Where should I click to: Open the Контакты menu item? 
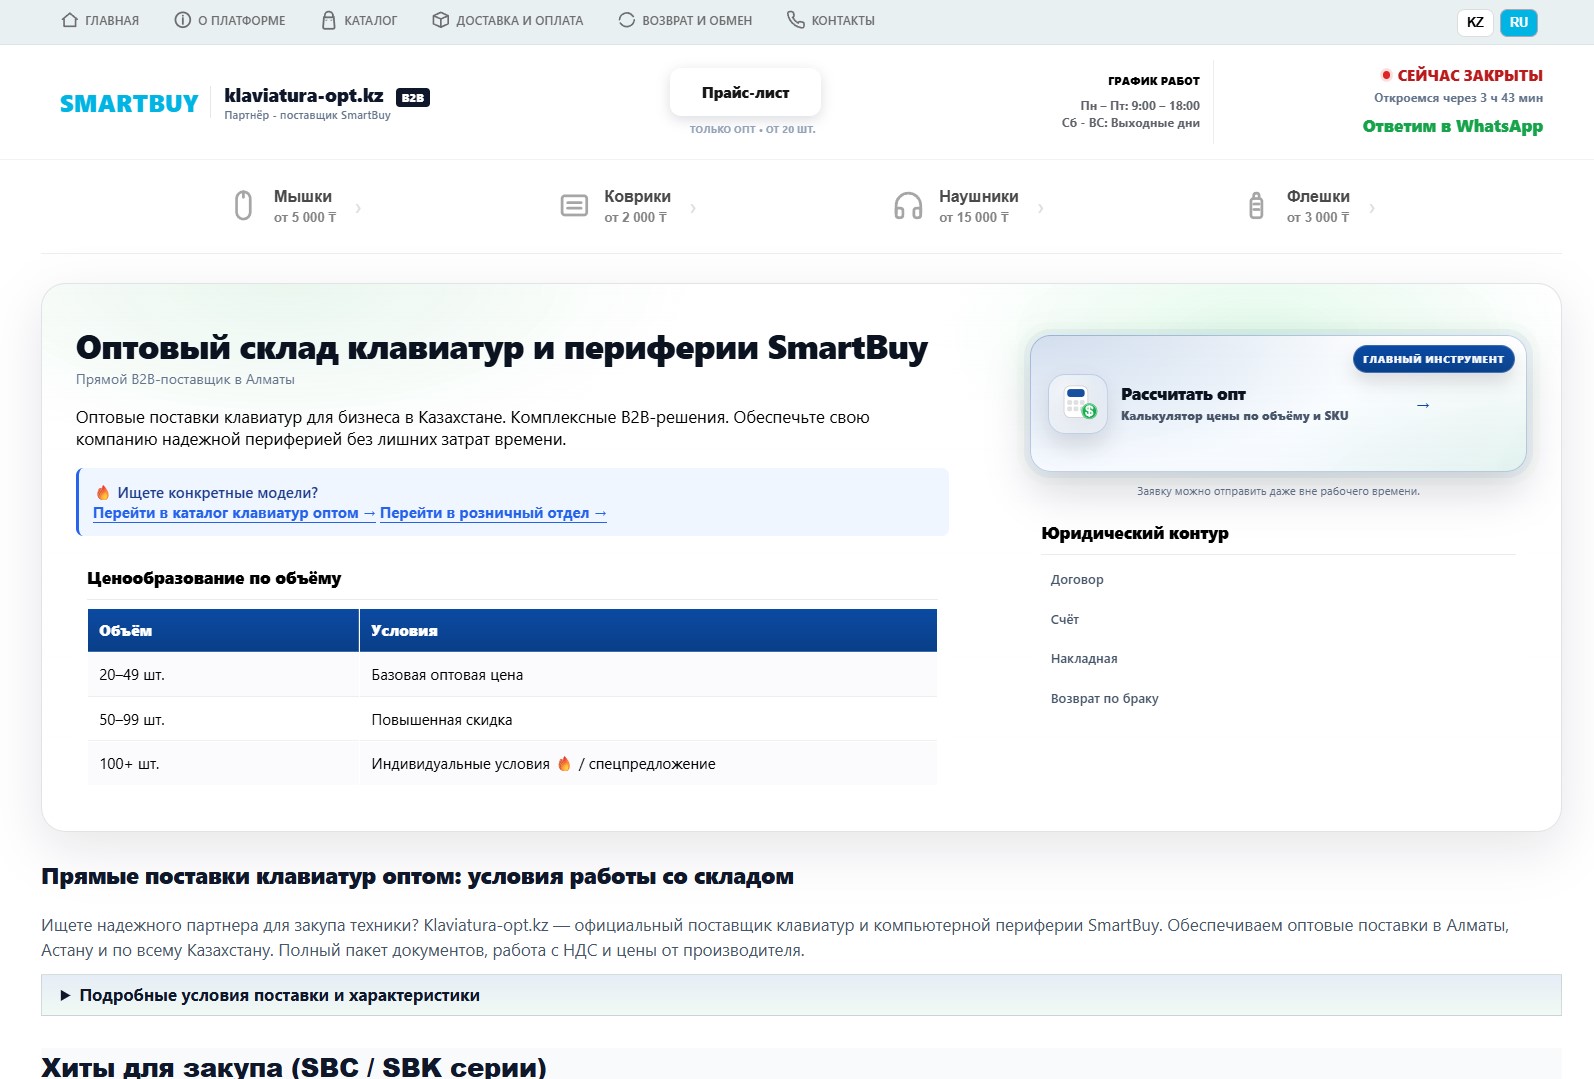coord(842,20)
